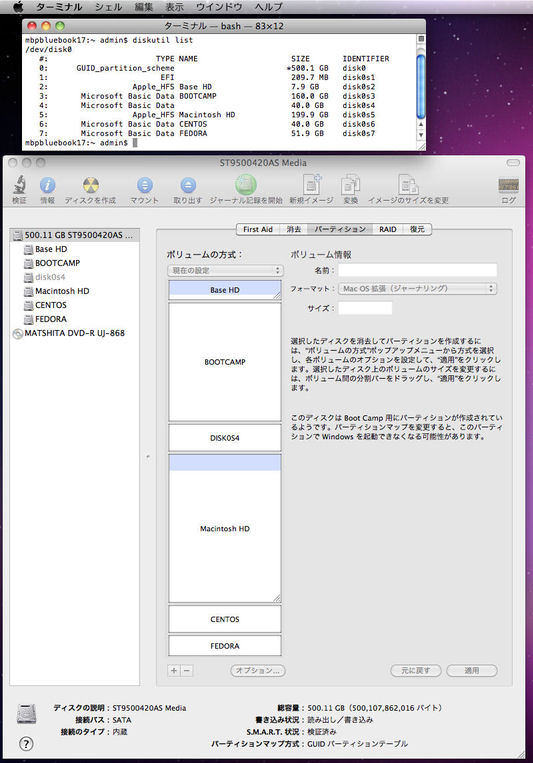The width and height of the screenshot is (533, 763).
Task: Click the 元に戻す button
Action: click(x=416, y=671)
